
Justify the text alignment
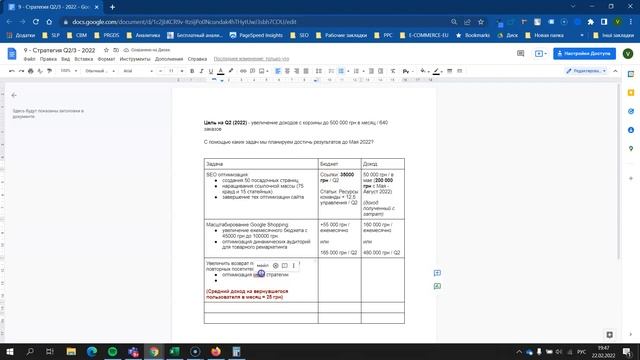coord(306,71)
